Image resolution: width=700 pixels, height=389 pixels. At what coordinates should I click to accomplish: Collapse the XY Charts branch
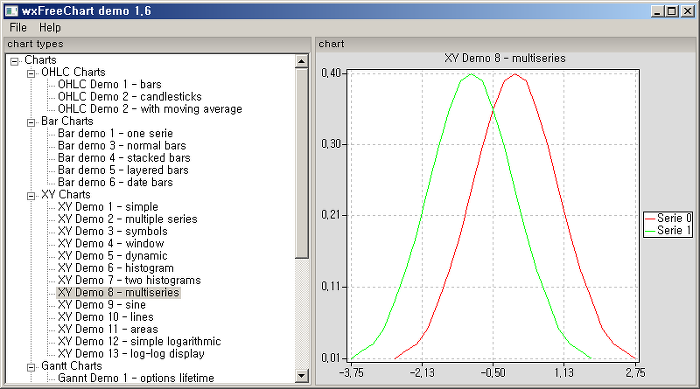tap(31, 196)
